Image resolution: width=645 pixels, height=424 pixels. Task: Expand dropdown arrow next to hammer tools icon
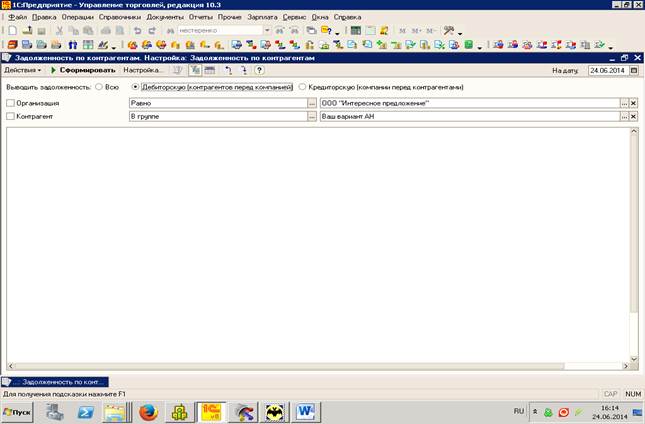click(459, 33)
